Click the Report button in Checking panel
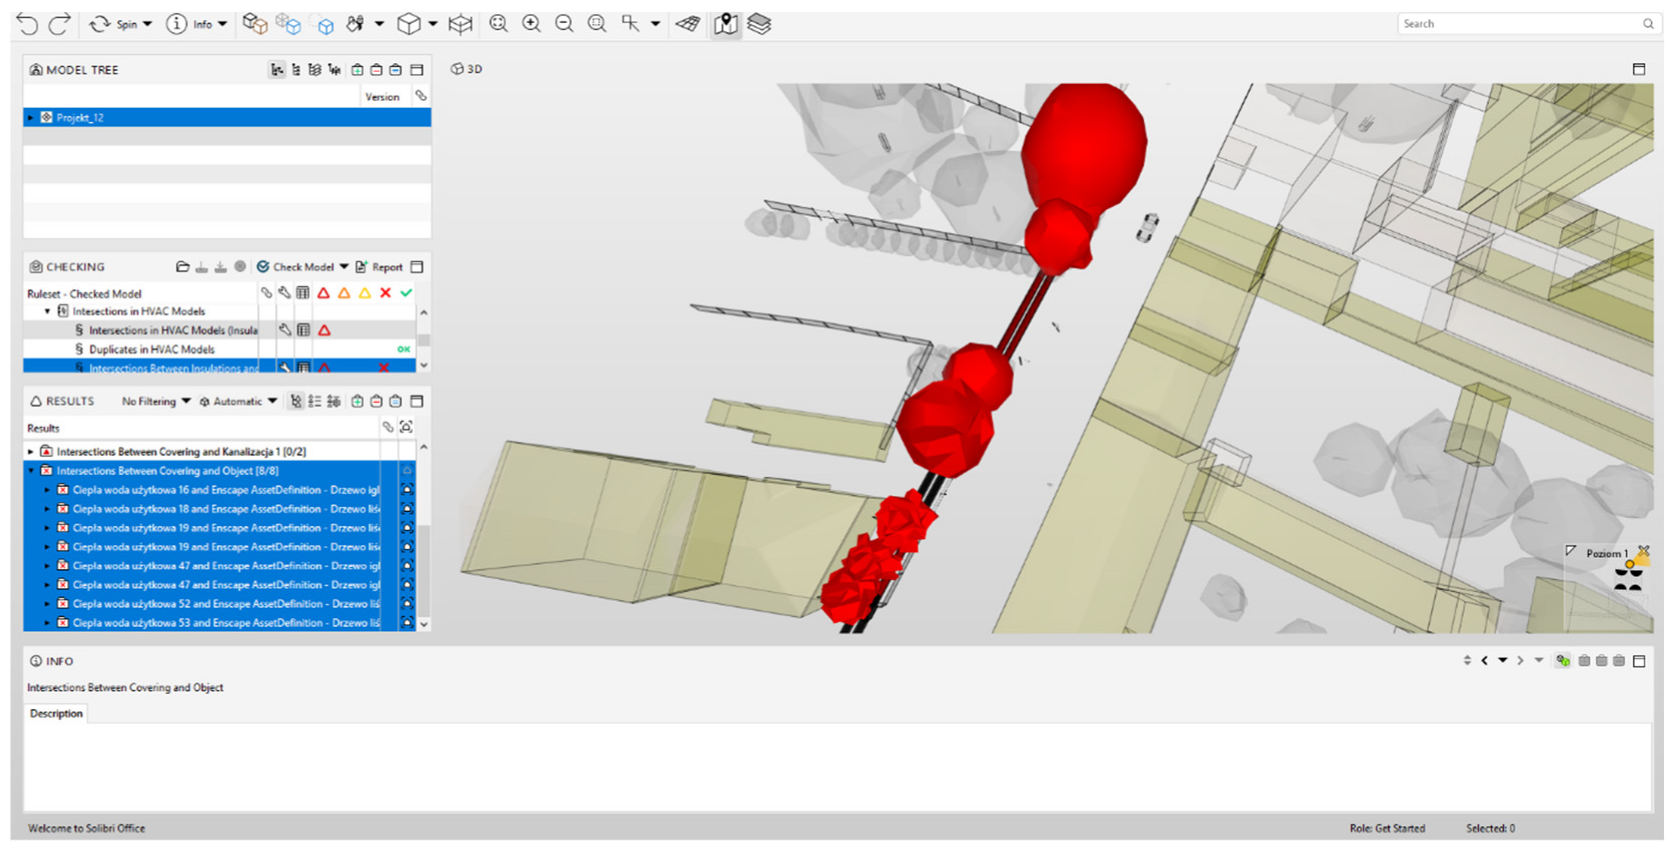Viewport: 1673px width, 855px height. (379, 267)
